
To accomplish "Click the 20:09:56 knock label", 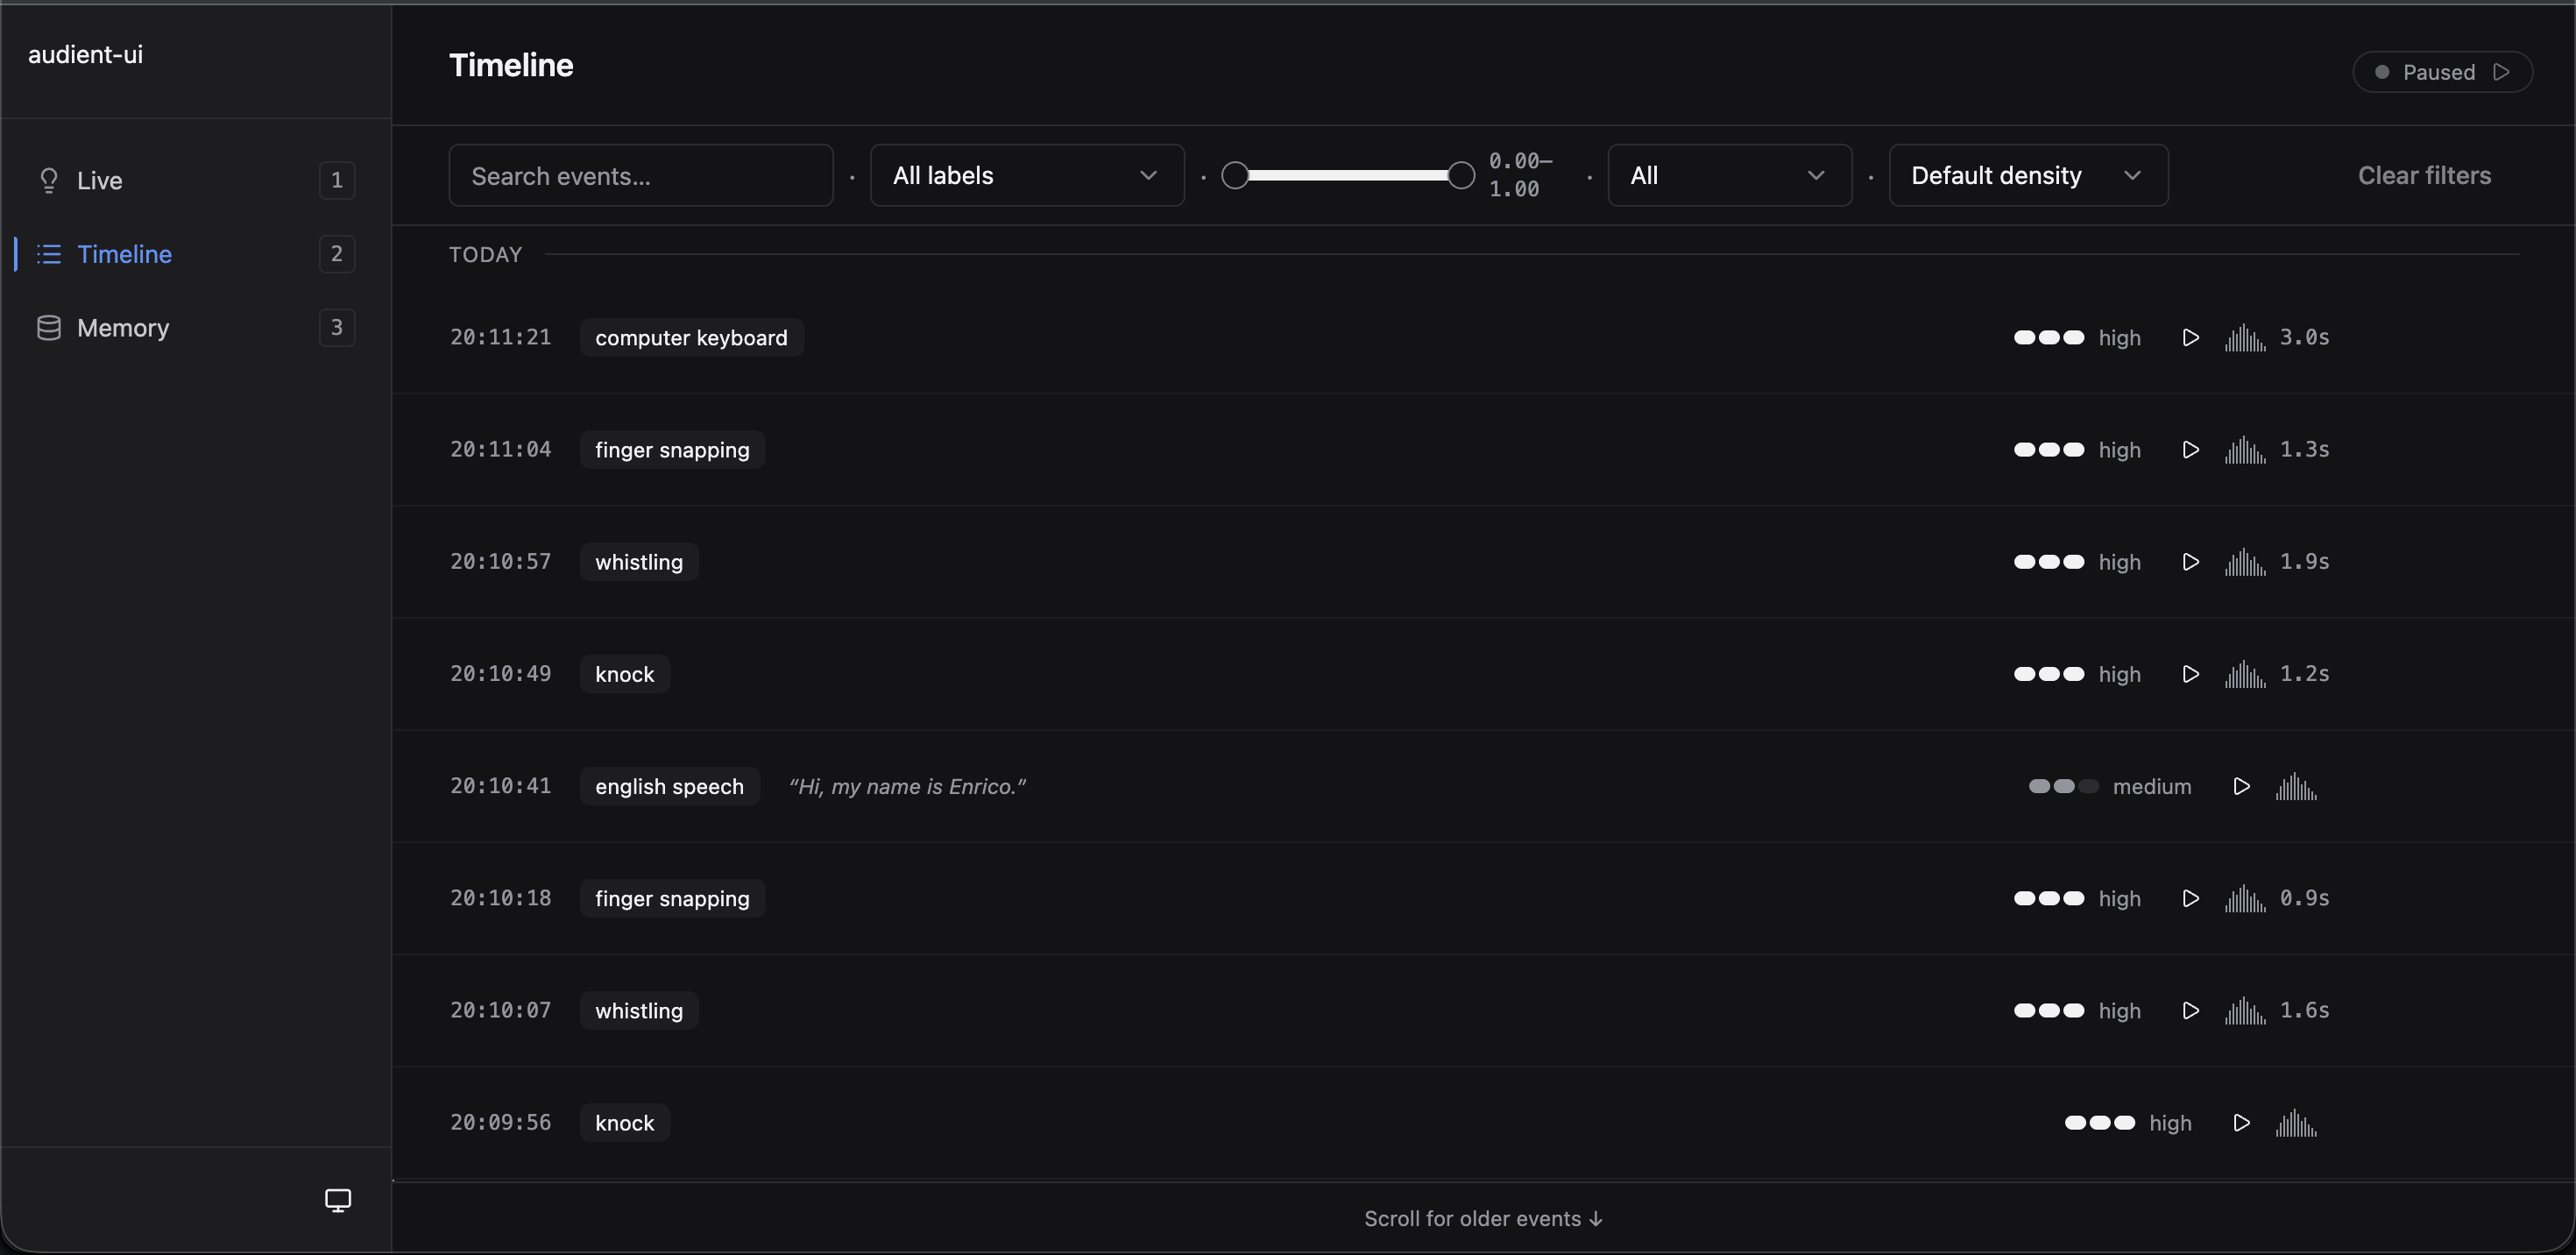I will 624,1123.
